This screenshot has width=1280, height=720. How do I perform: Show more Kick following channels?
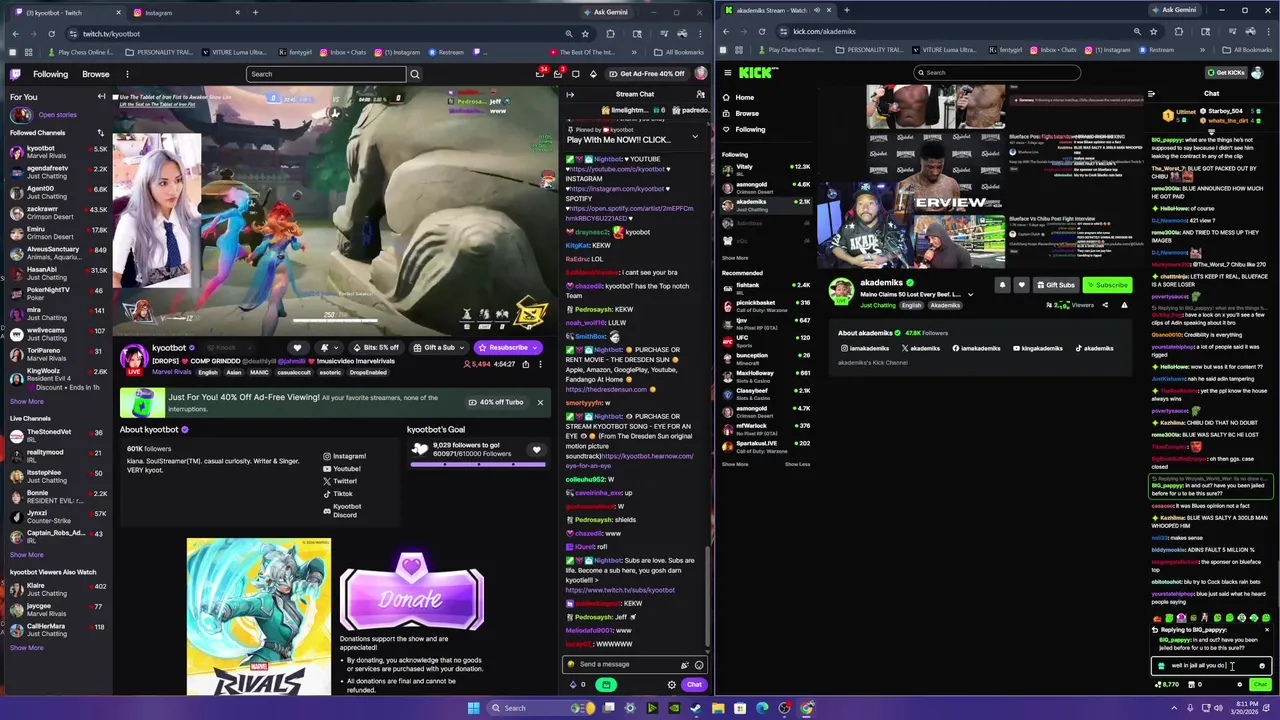point(735,258)
